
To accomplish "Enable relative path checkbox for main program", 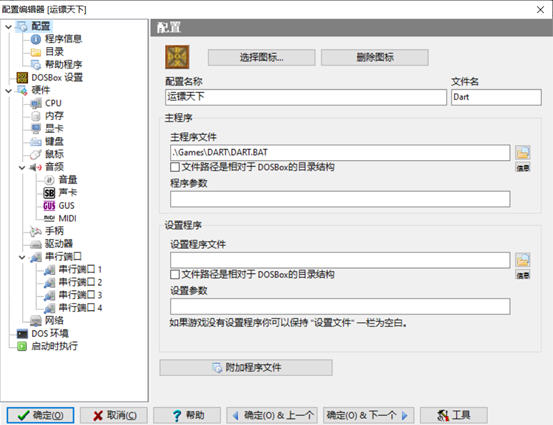I will click(x=175, y=167).
